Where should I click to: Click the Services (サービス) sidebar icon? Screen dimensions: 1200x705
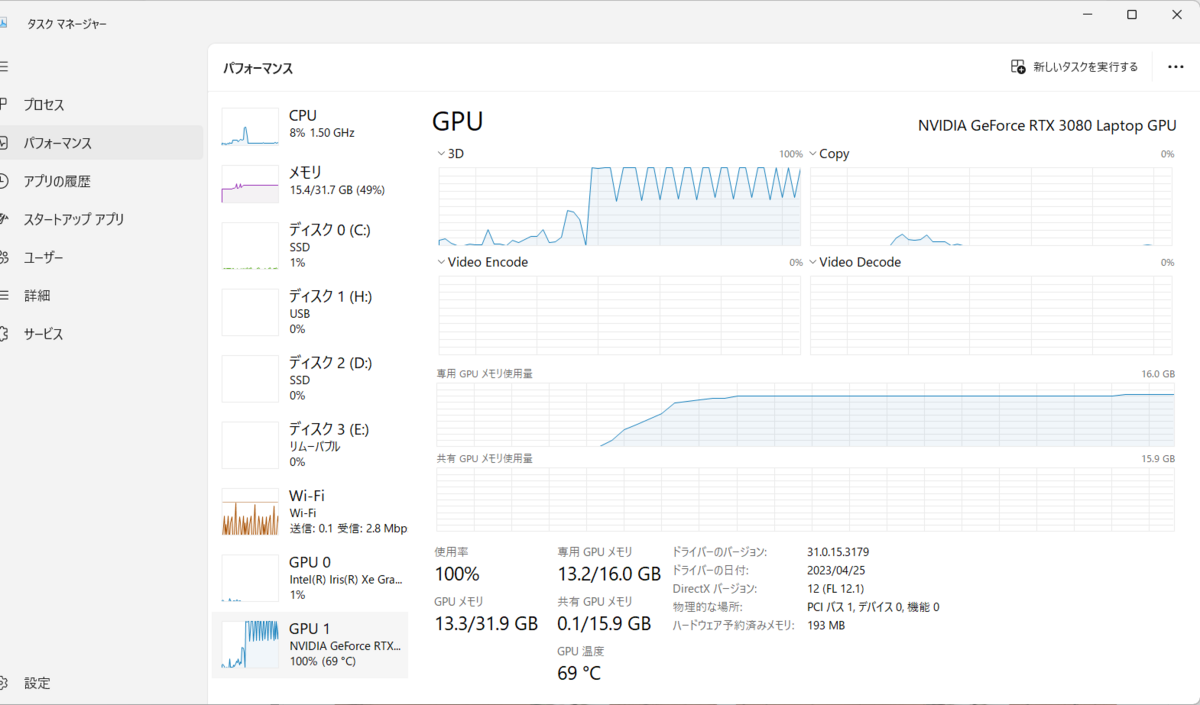tap(3, 333)
